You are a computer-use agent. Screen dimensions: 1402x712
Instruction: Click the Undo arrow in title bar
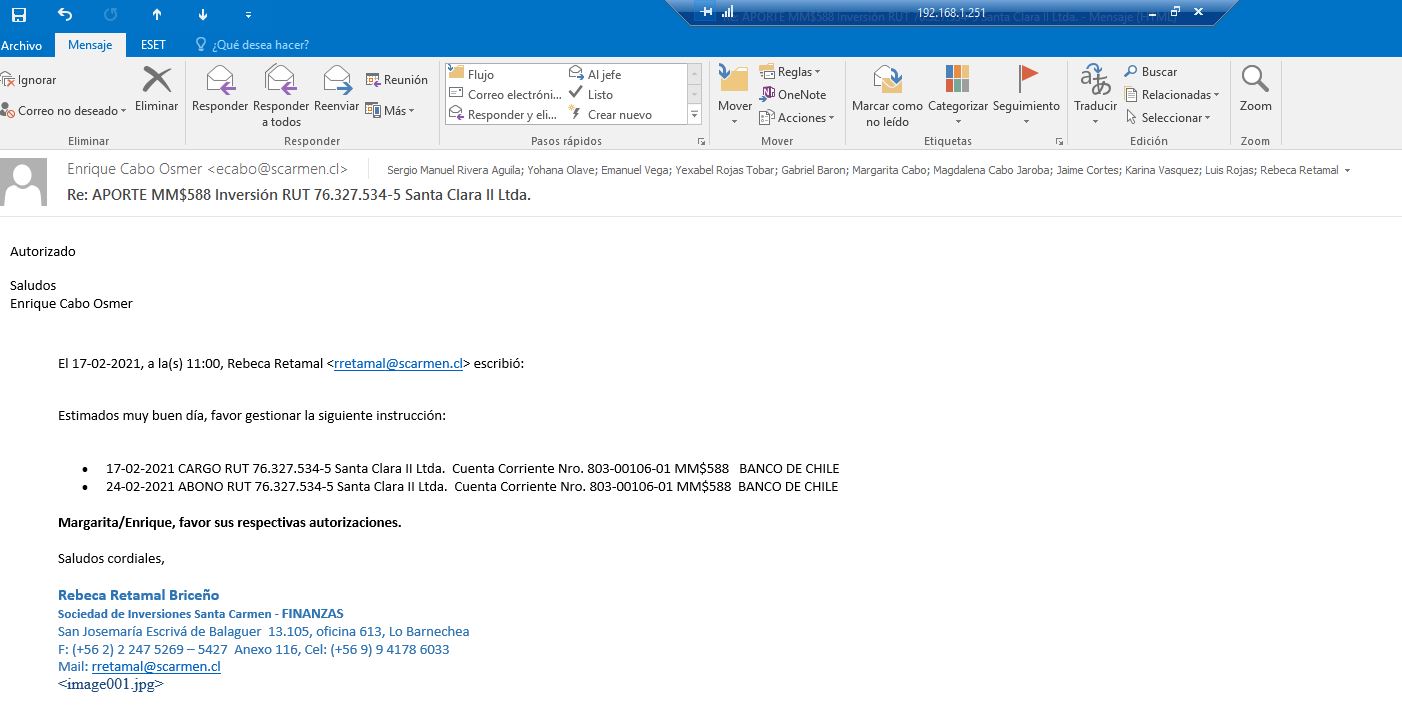tap(65, 15)
